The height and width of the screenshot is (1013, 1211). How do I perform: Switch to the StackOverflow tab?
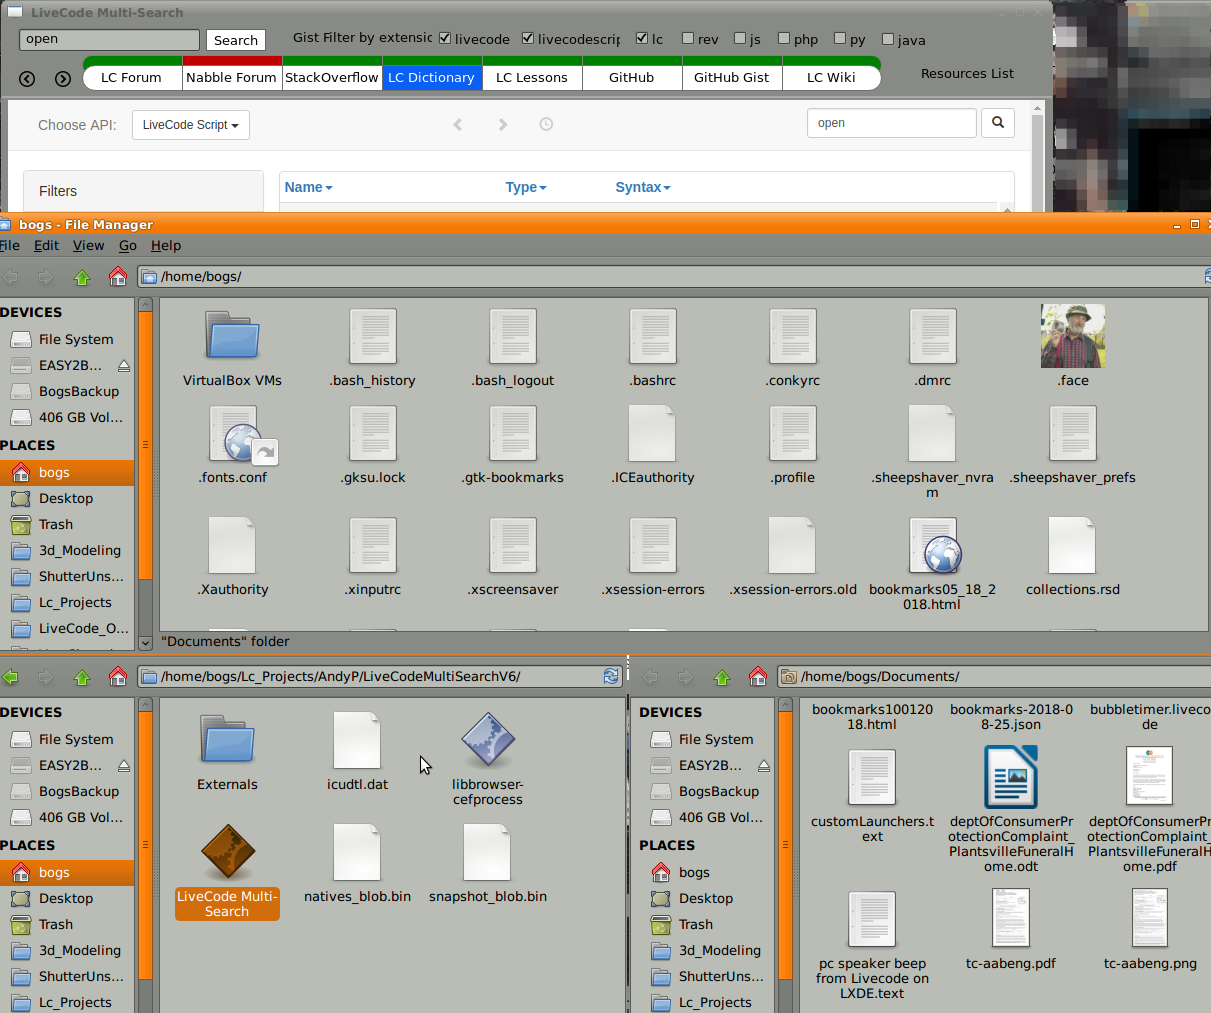(x=332, y=78)
